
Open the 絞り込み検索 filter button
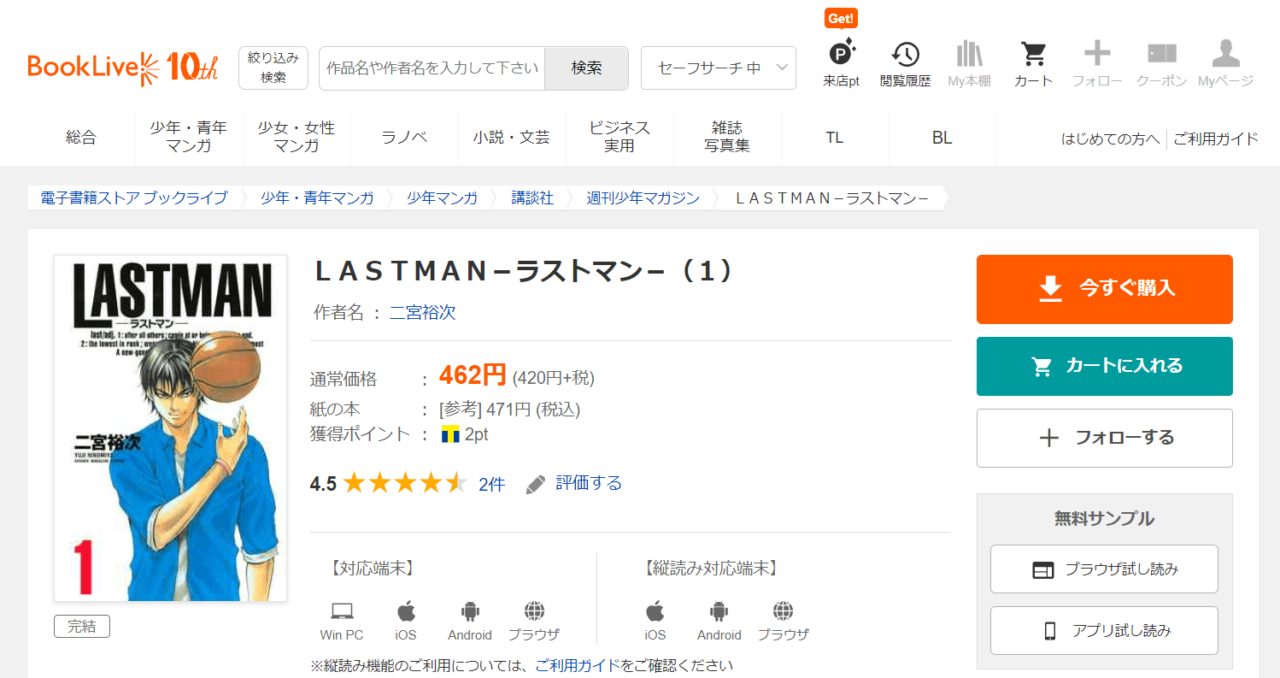273,68
